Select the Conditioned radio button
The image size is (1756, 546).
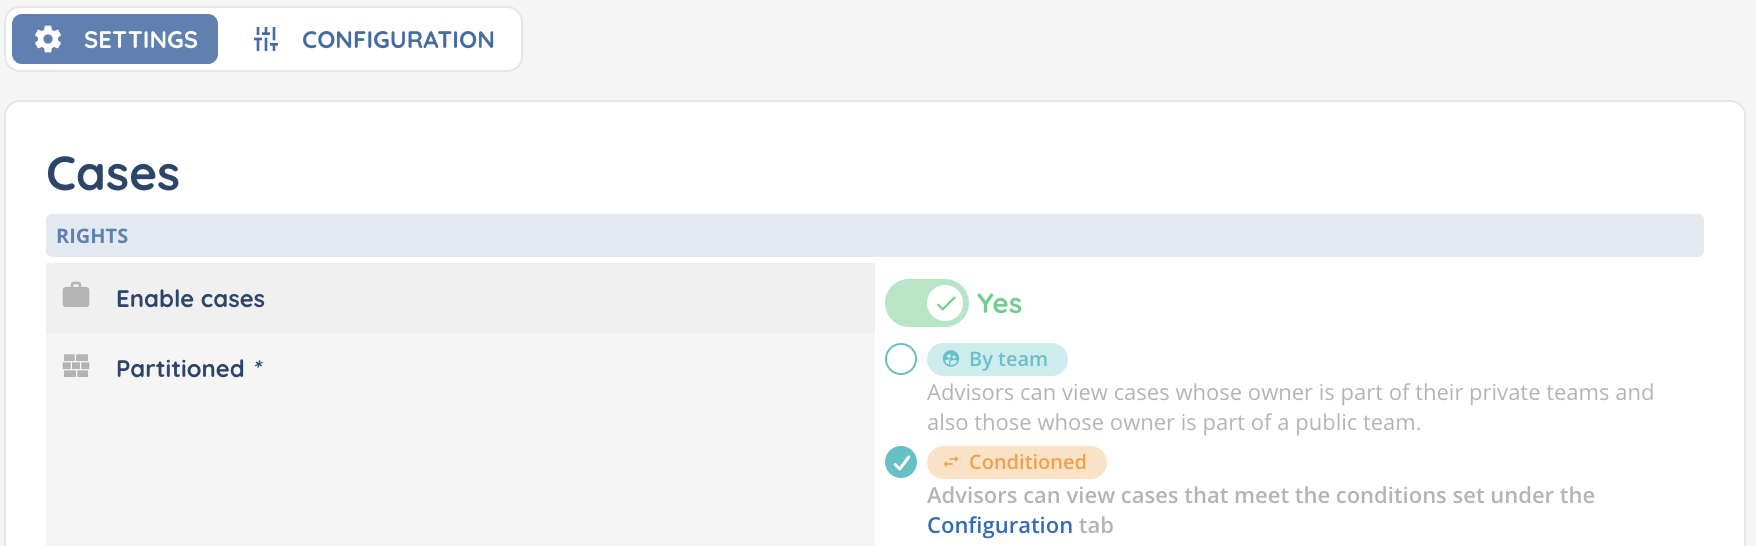[x=901, y=462]
